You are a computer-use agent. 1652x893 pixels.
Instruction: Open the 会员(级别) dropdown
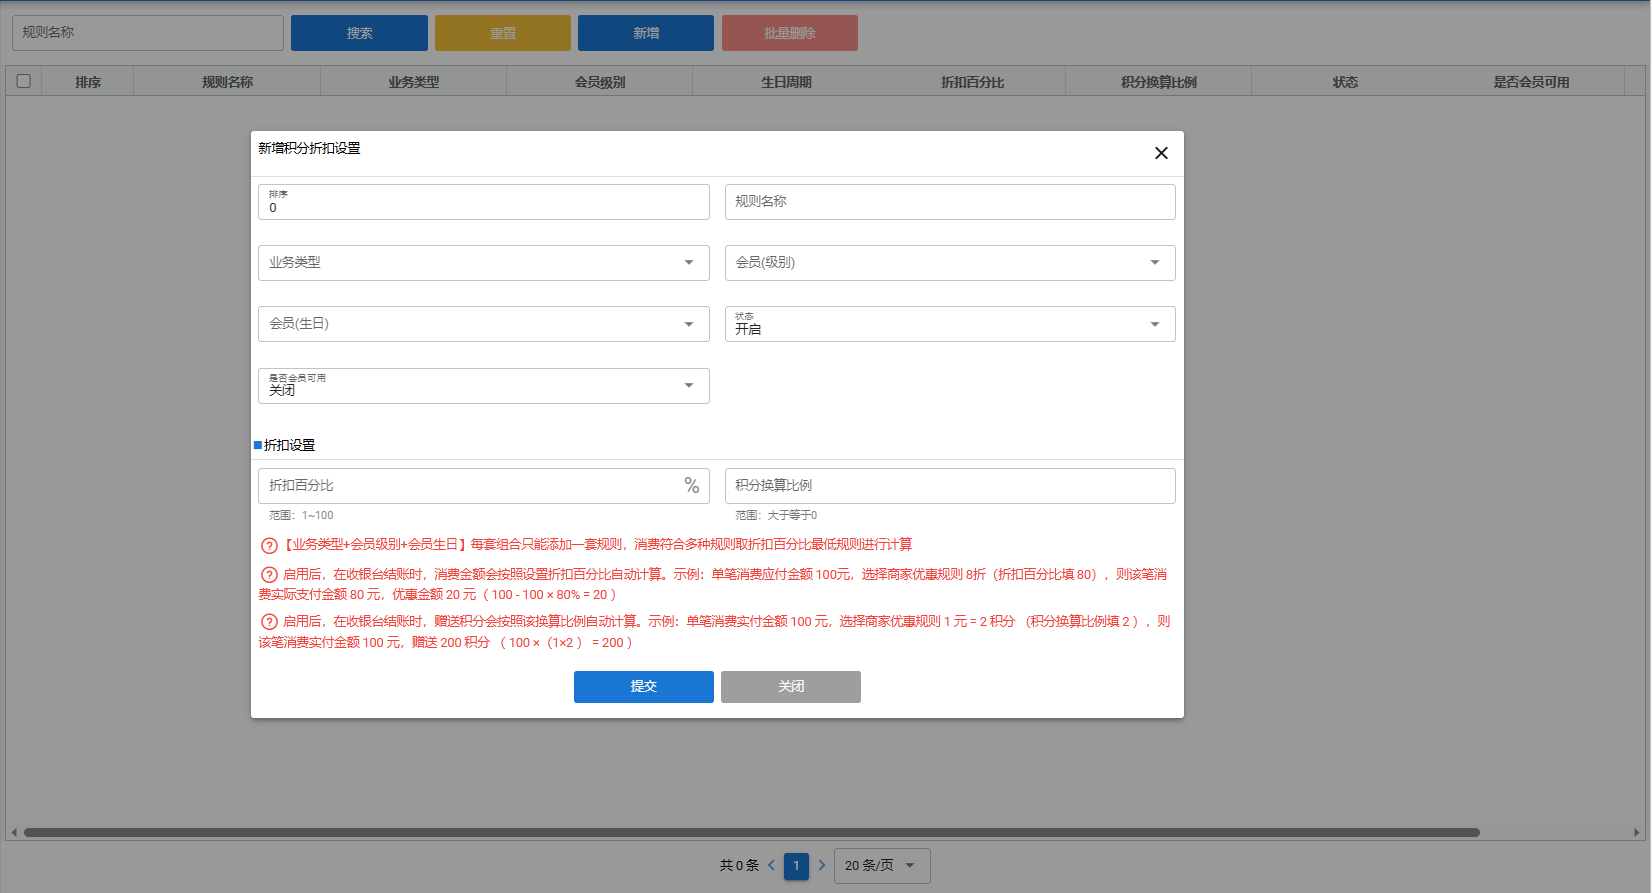(x=950, y=263)
